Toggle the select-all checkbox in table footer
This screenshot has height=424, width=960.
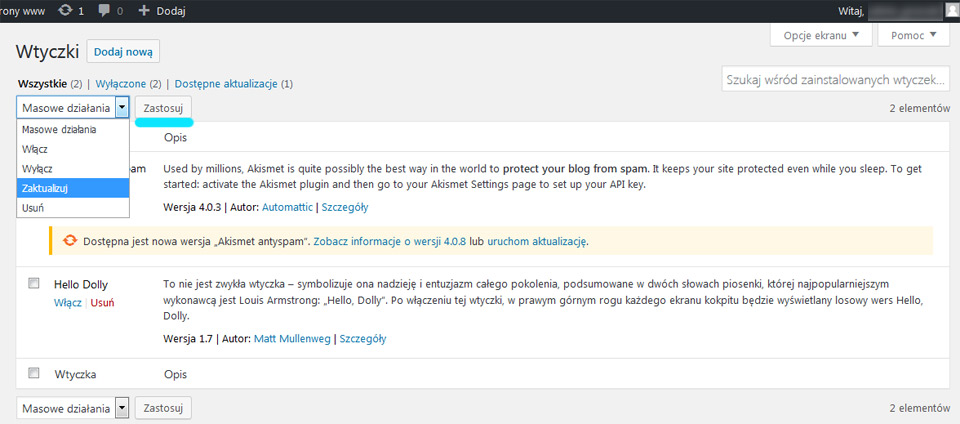tap(34, 372)
